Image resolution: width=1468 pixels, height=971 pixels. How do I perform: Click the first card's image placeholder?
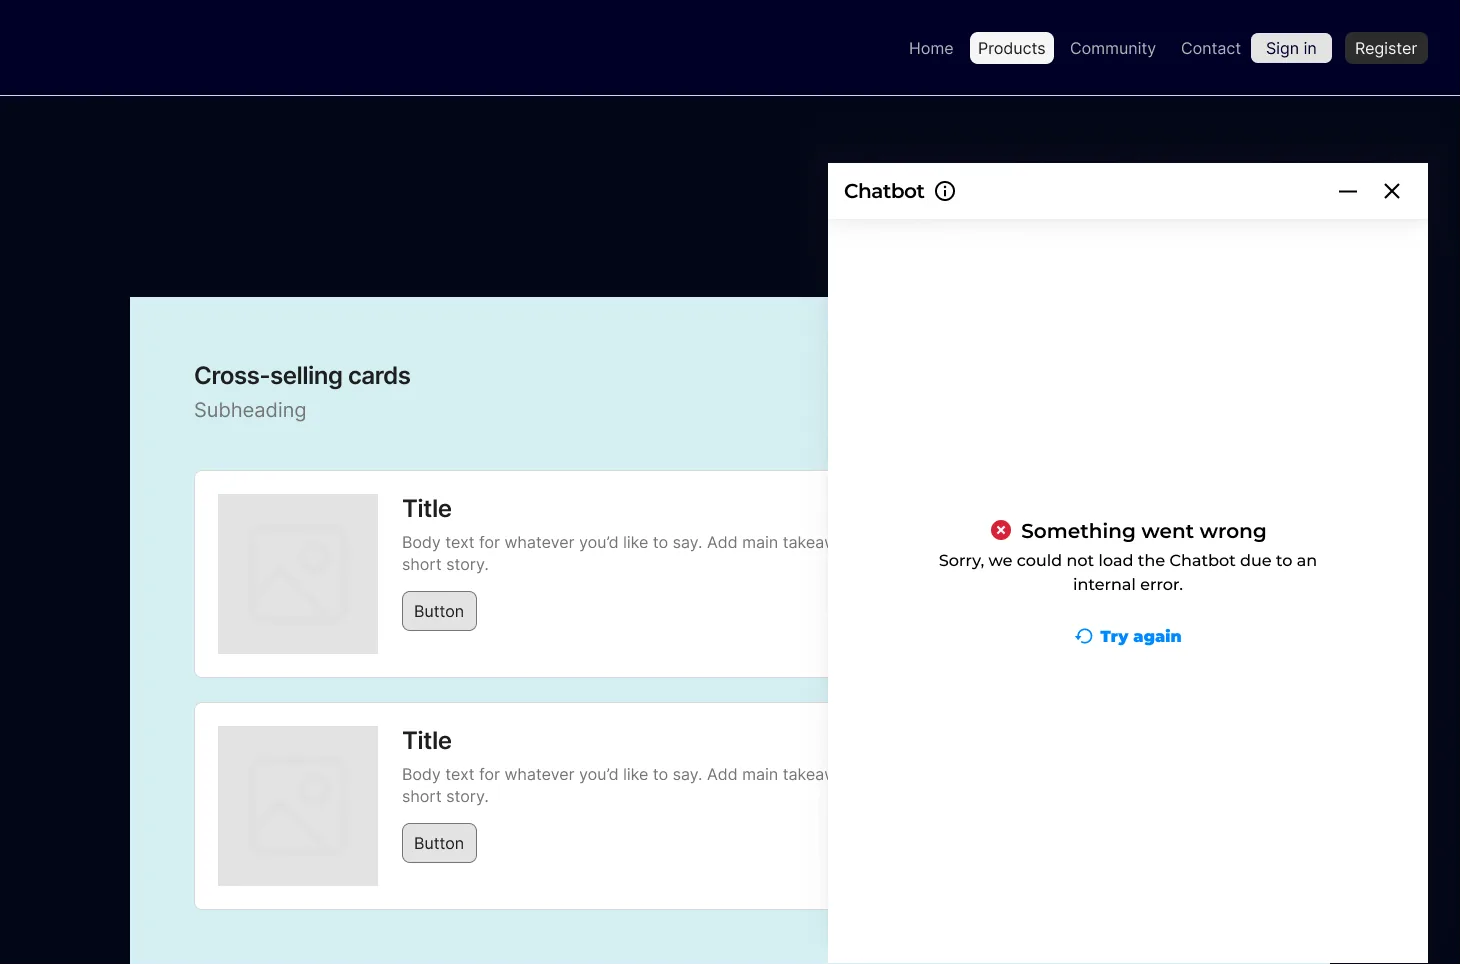point(298,574)
